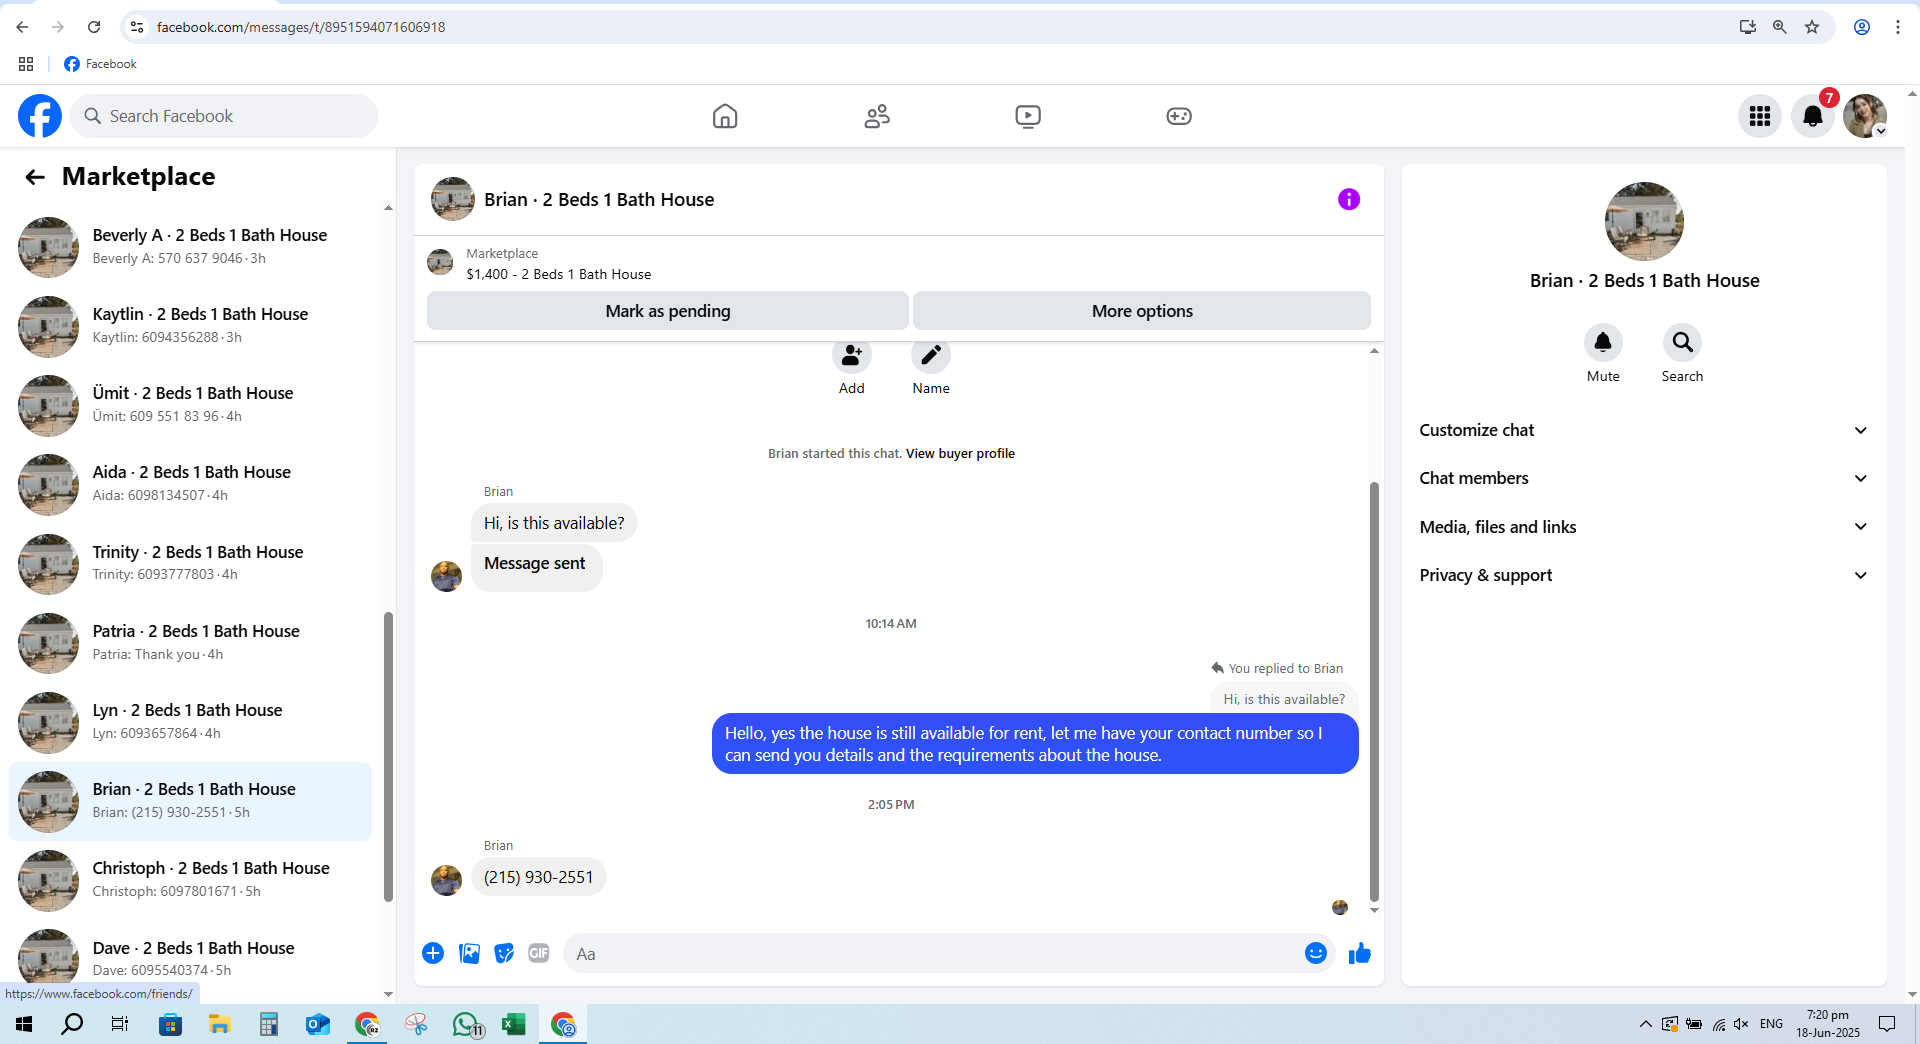Click the Facebook logo
Image resolution: width=1920 pixels, height=1044 pixels.
40,116
